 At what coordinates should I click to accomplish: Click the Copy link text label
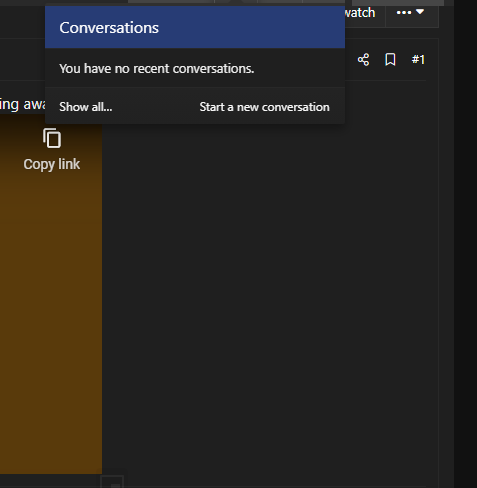click(52, 164)
